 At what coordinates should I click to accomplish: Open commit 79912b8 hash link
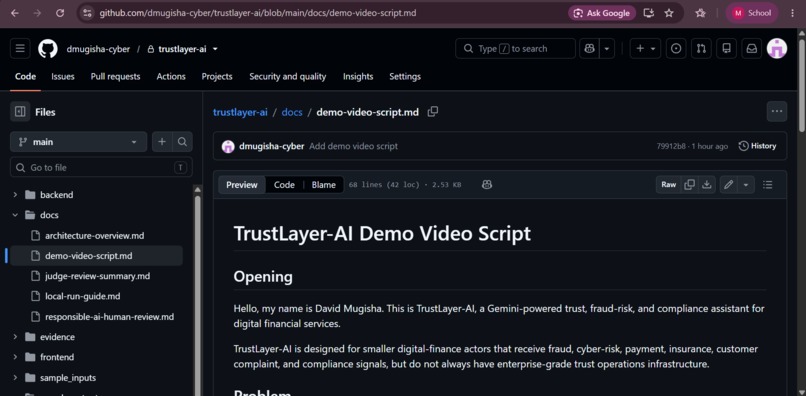671,146
